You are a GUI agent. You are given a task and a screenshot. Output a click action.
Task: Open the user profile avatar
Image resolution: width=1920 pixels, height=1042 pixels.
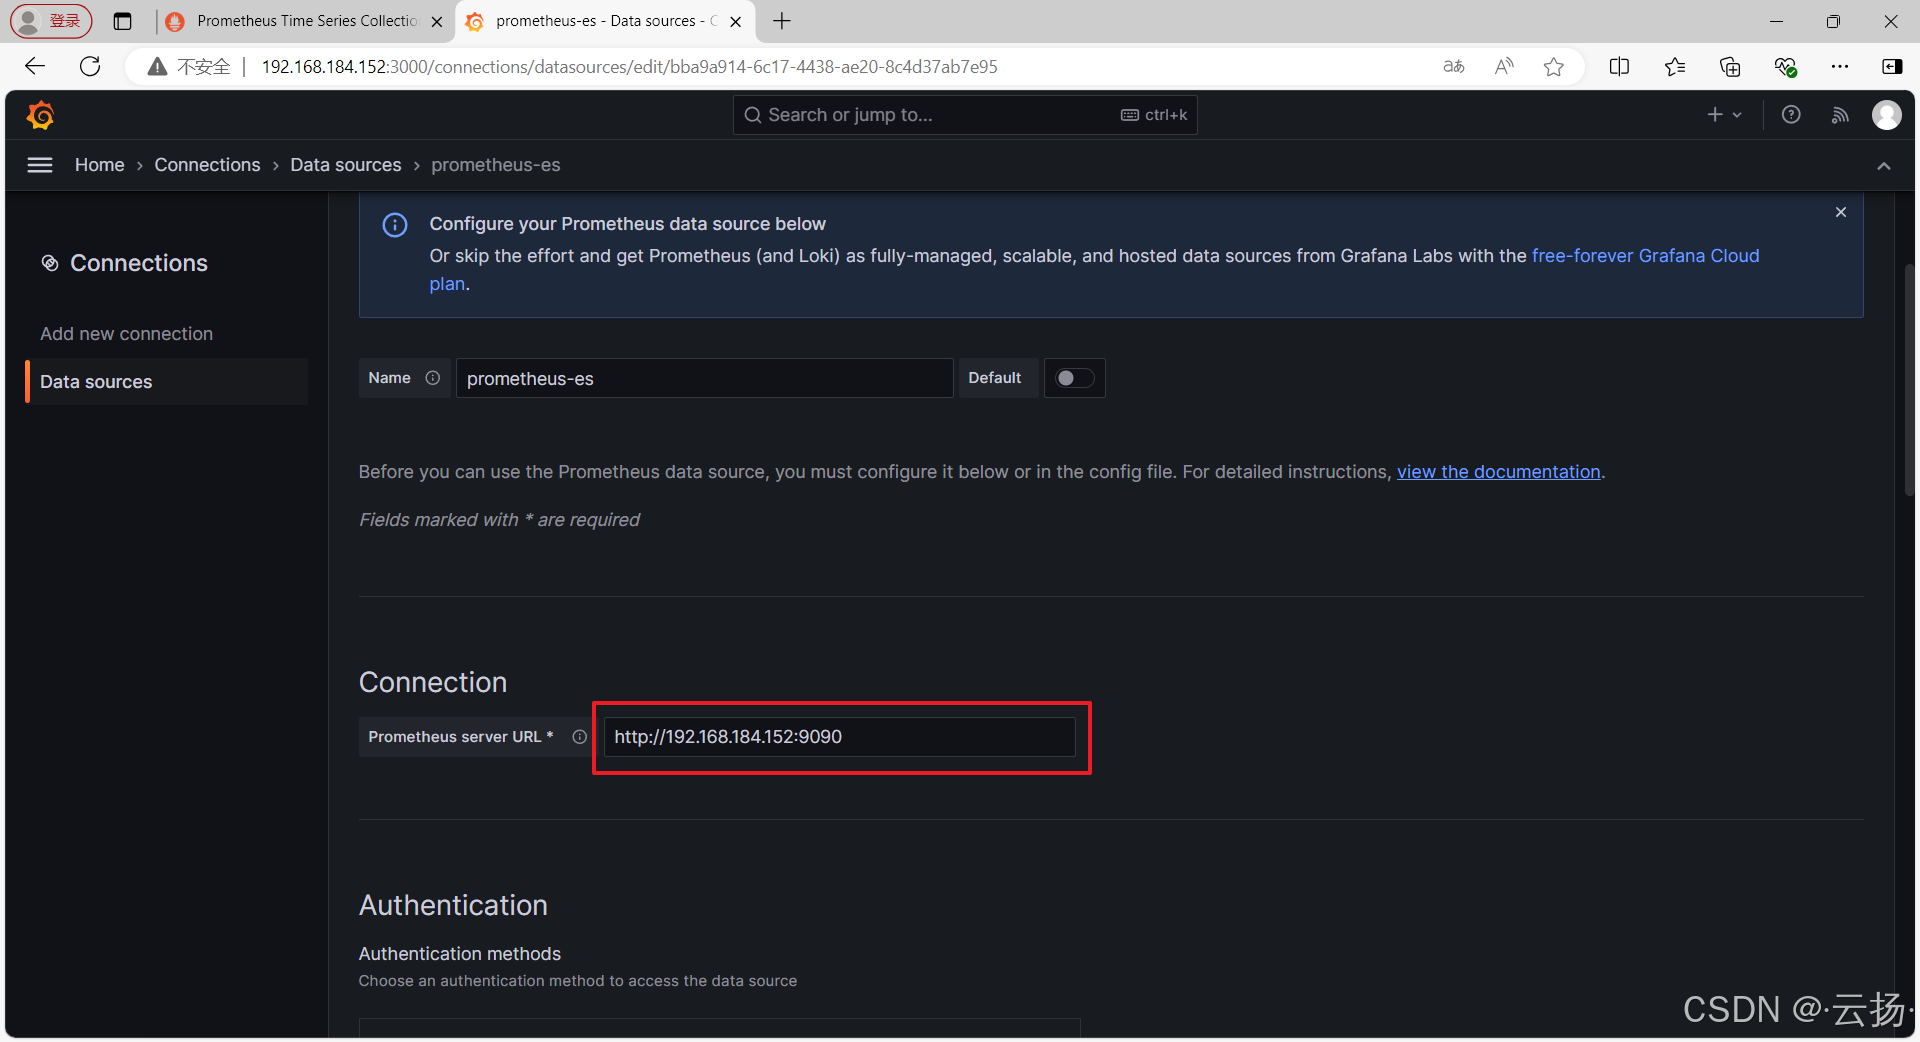pyautogui.click(x=1887, y=115)
